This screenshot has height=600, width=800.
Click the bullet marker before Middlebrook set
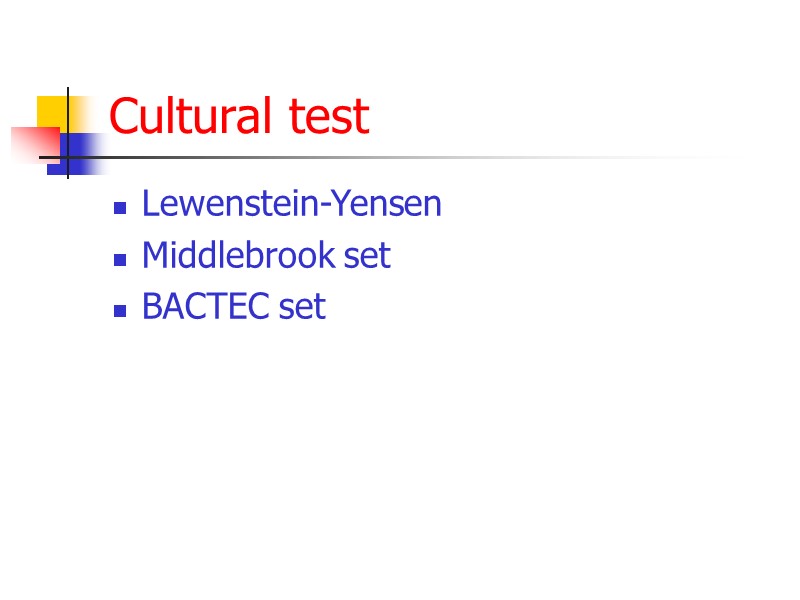(120, 260)
